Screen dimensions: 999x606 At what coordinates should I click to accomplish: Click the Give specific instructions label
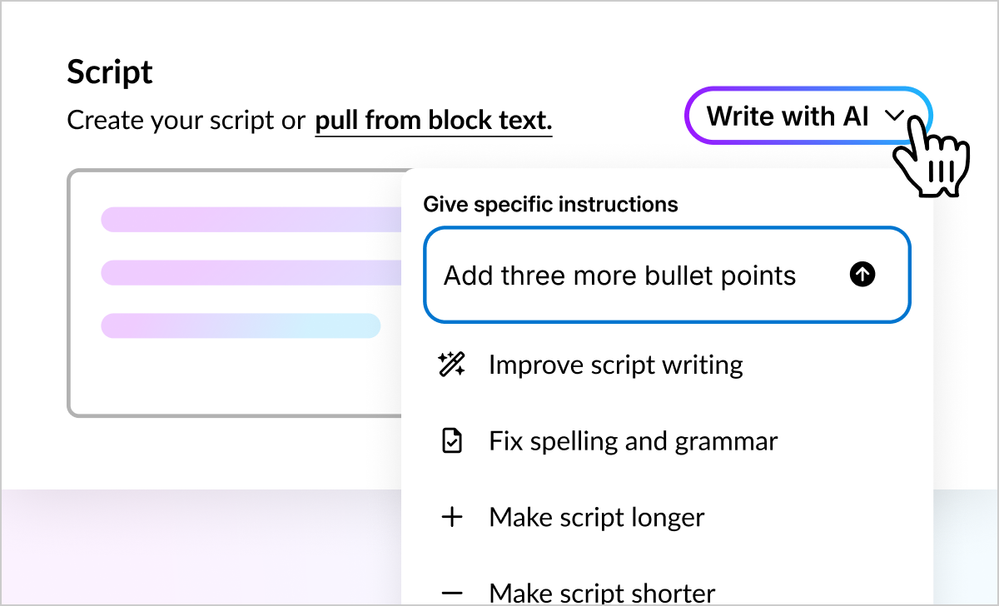(550, 204)
